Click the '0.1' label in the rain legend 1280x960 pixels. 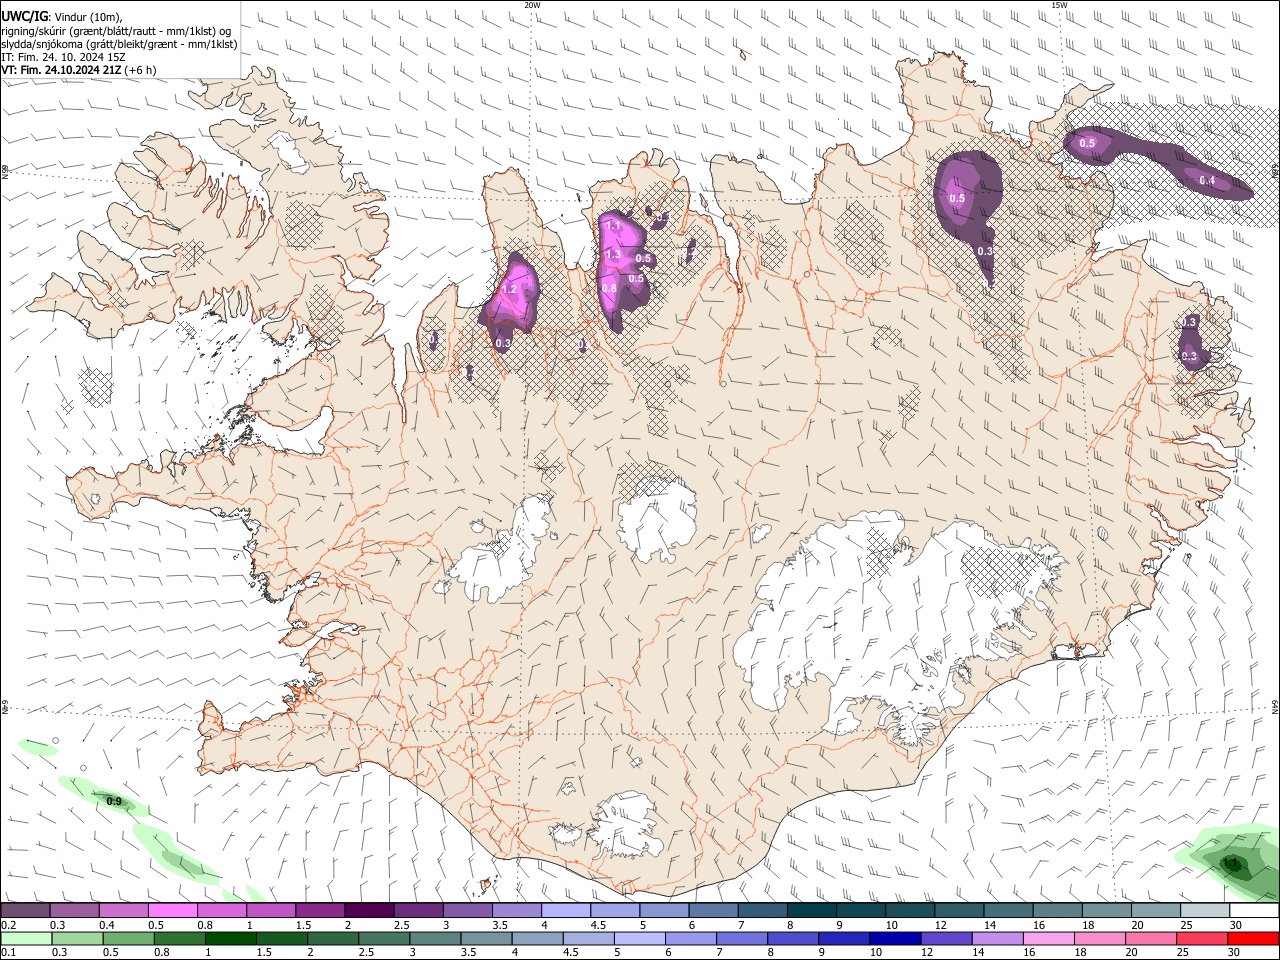[x=8, y=952]
